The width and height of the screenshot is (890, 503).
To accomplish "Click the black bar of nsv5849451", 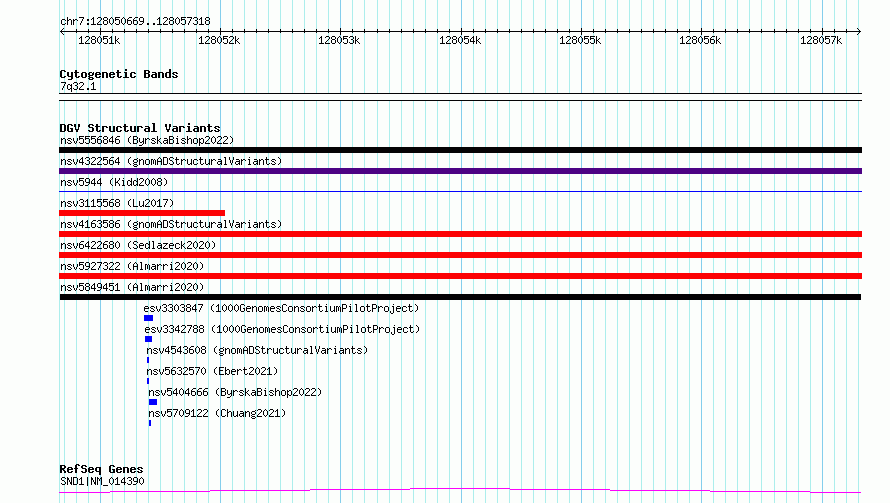I will [460, 297].
